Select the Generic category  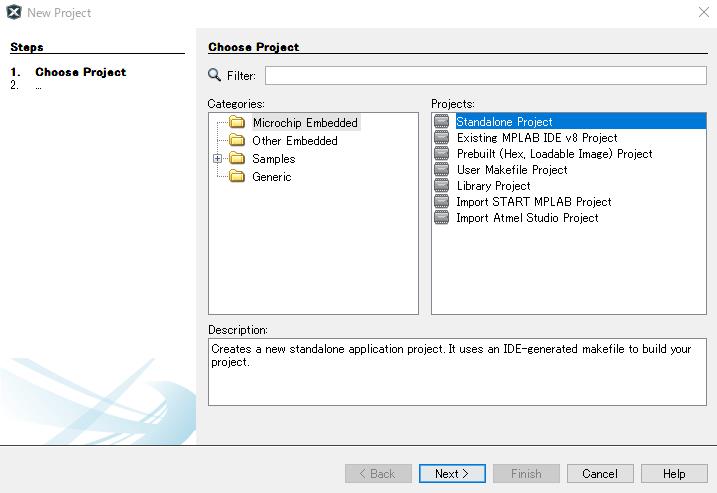[x=272, y=177]
